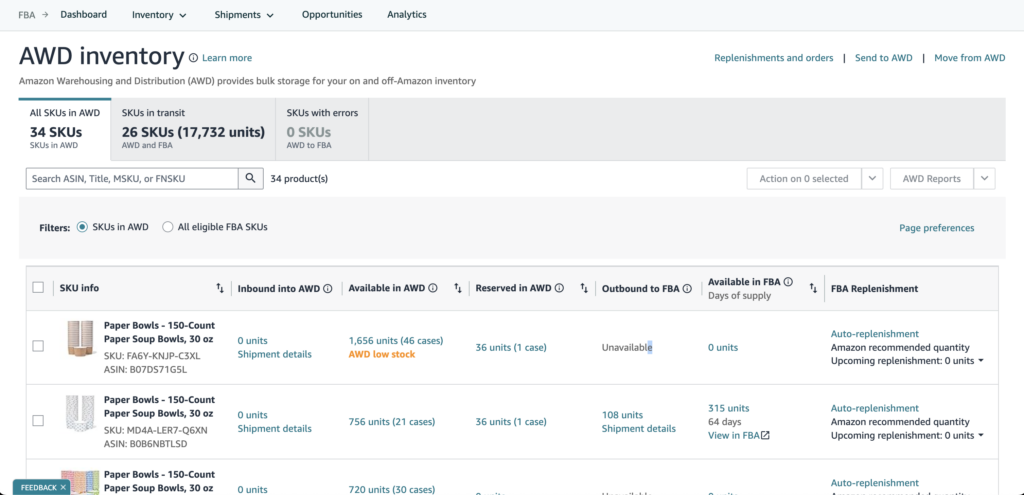Focus the Search ASIN, Title, MSKU field
The image size is (1024, 495).
pos(132,179)
